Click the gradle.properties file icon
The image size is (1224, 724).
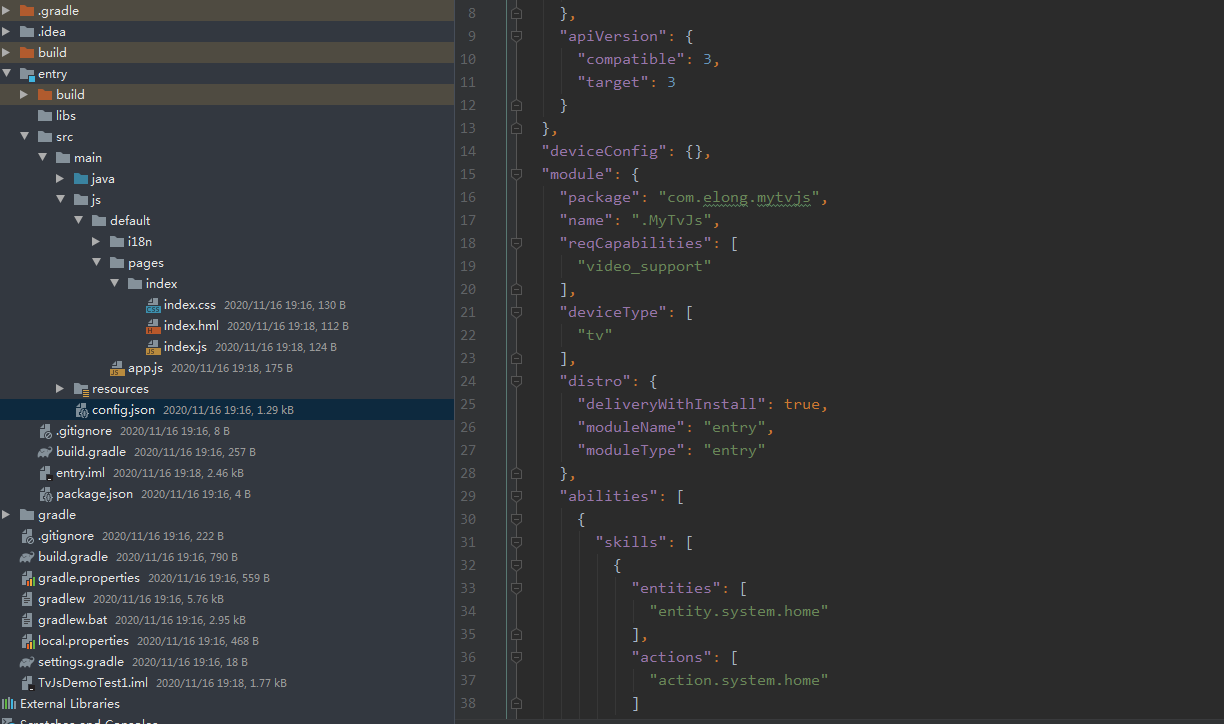28,578
